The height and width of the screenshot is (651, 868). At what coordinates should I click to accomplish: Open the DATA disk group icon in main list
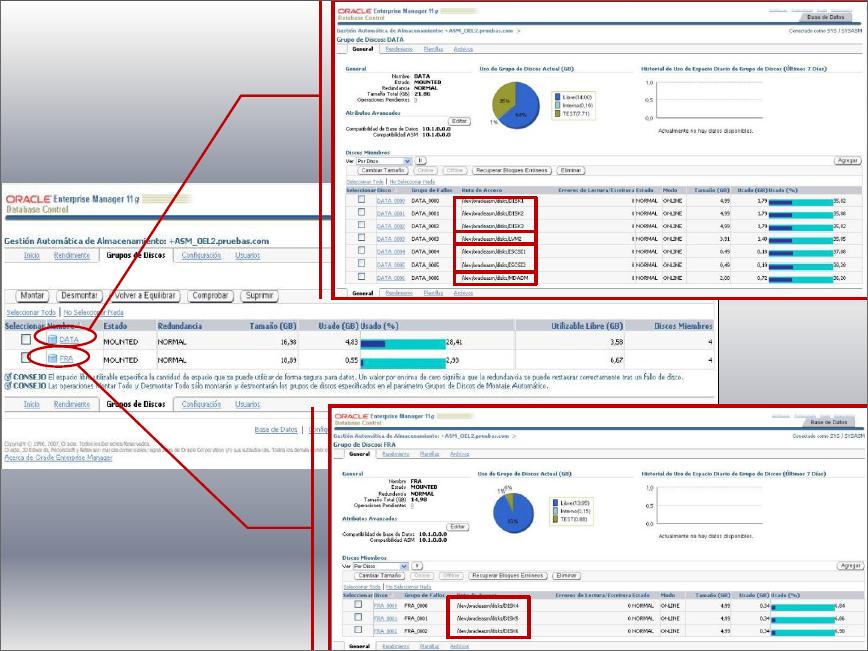point(52,339)
